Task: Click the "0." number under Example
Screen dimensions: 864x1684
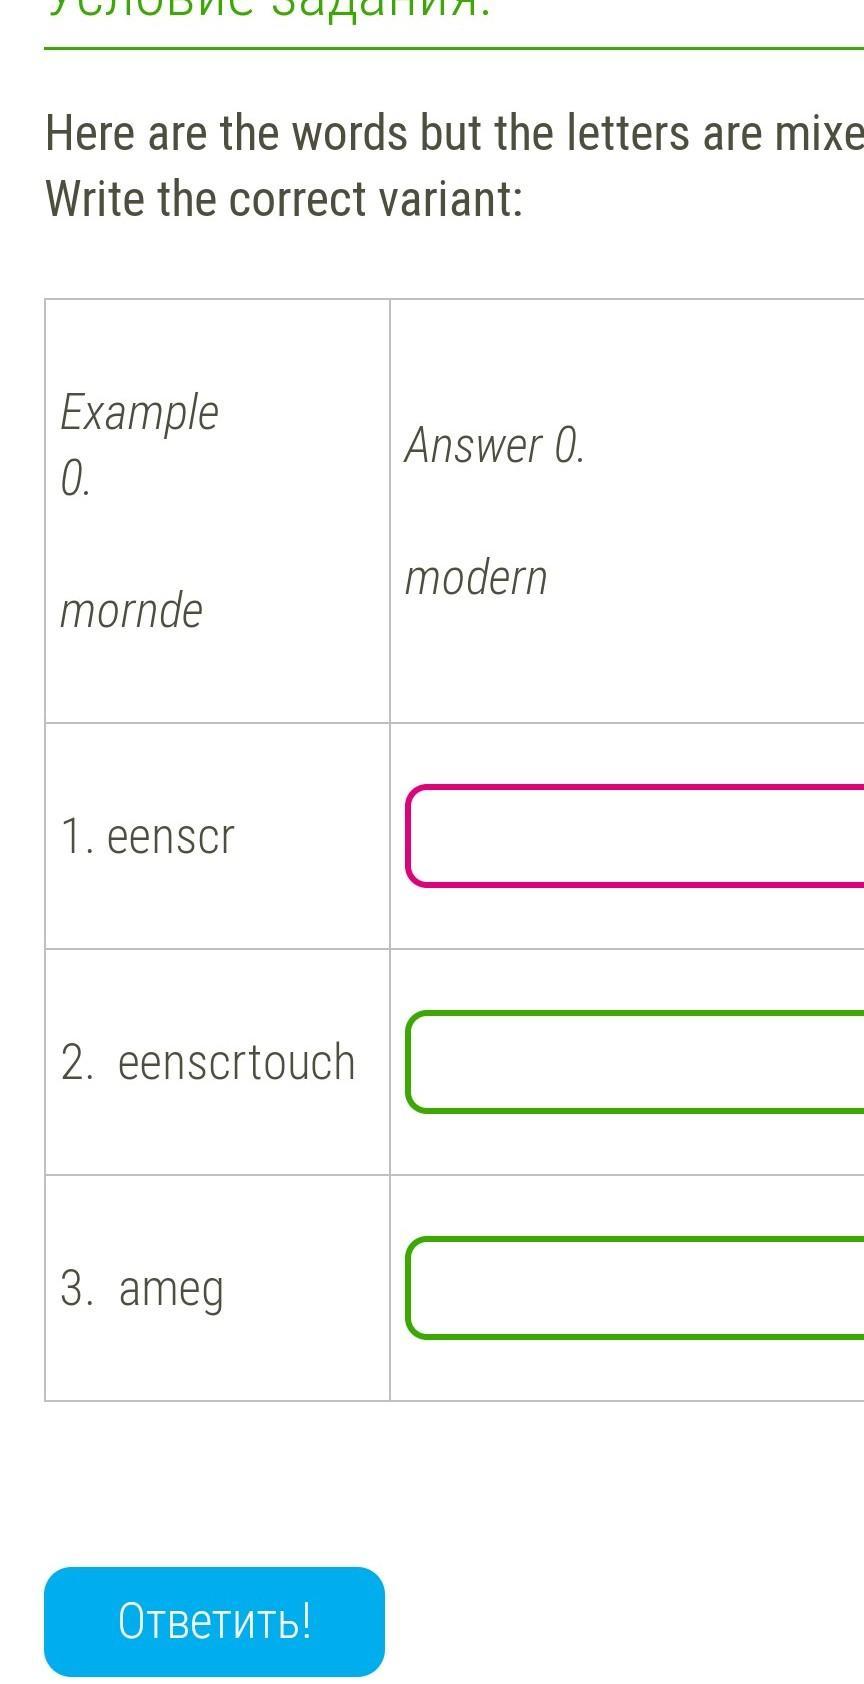Action: click(75, 478)
